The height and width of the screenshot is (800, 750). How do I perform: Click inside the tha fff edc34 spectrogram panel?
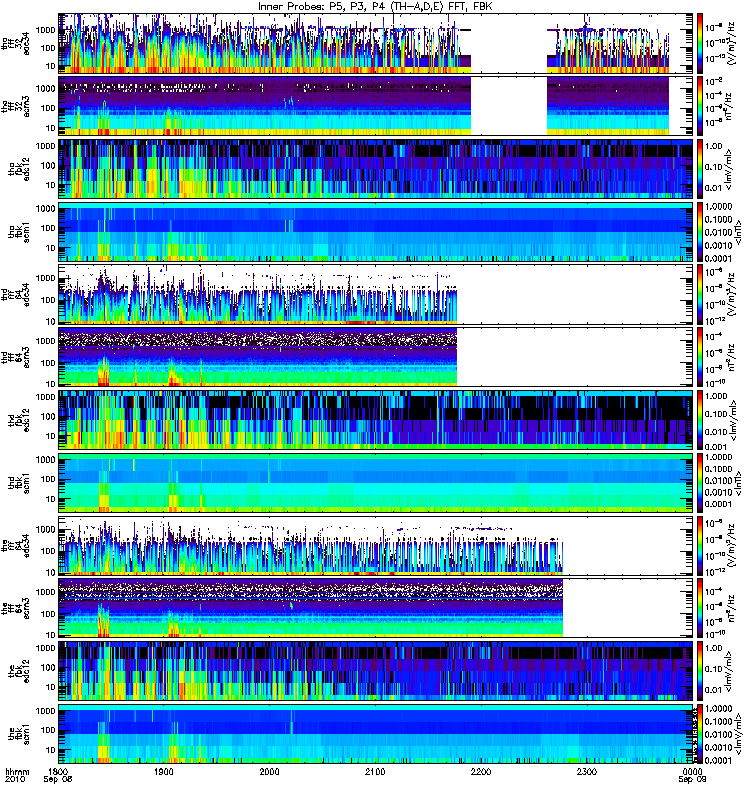[376, 43]
